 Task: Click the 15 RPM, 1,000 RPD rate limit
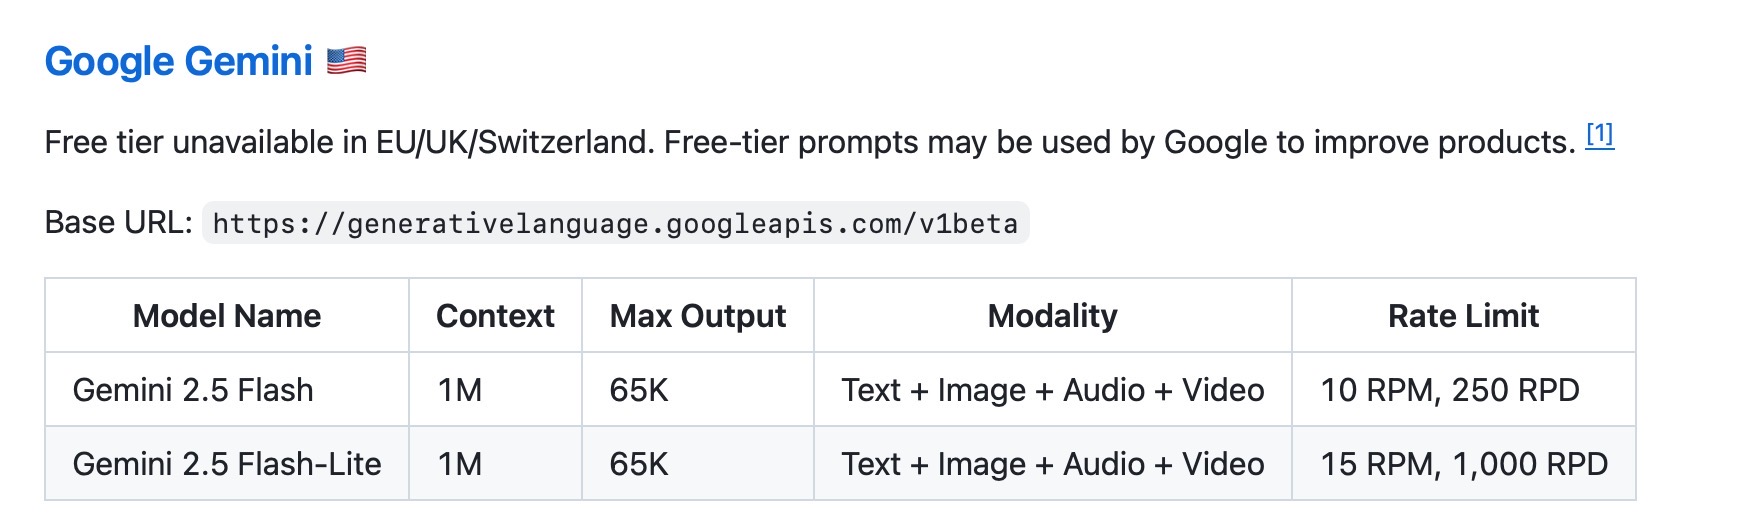tap(1464, 464)
